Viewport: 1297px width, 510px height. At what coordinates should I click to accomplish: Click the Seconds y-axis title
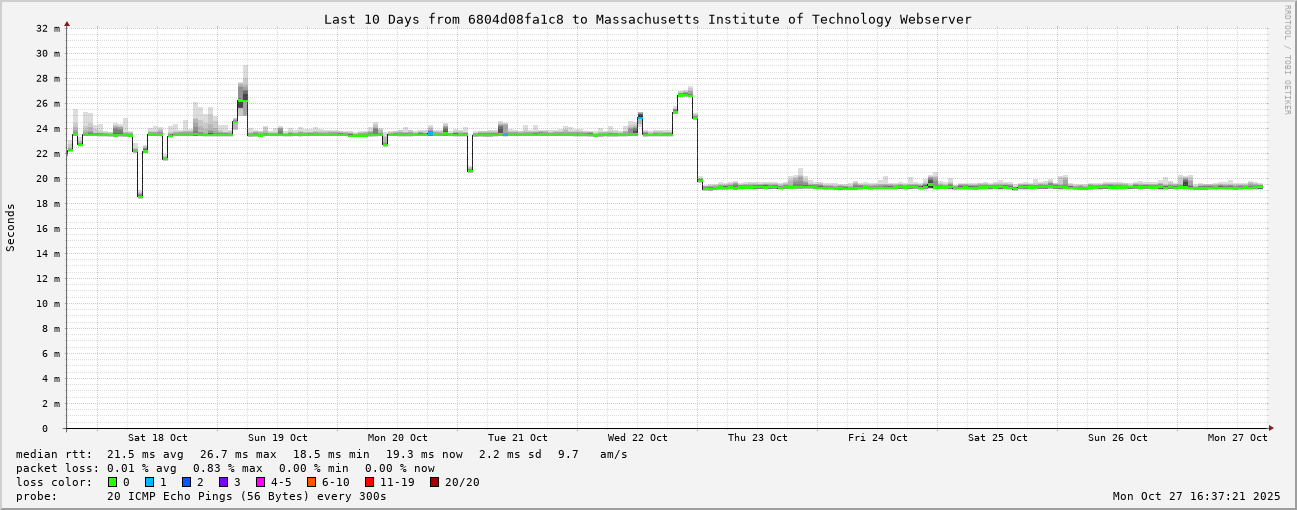click(x=11, y=227)
